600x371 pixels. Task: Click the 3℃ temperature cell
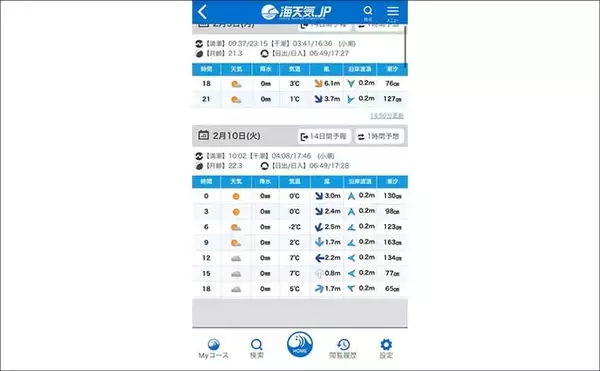(x=294, y=83)
